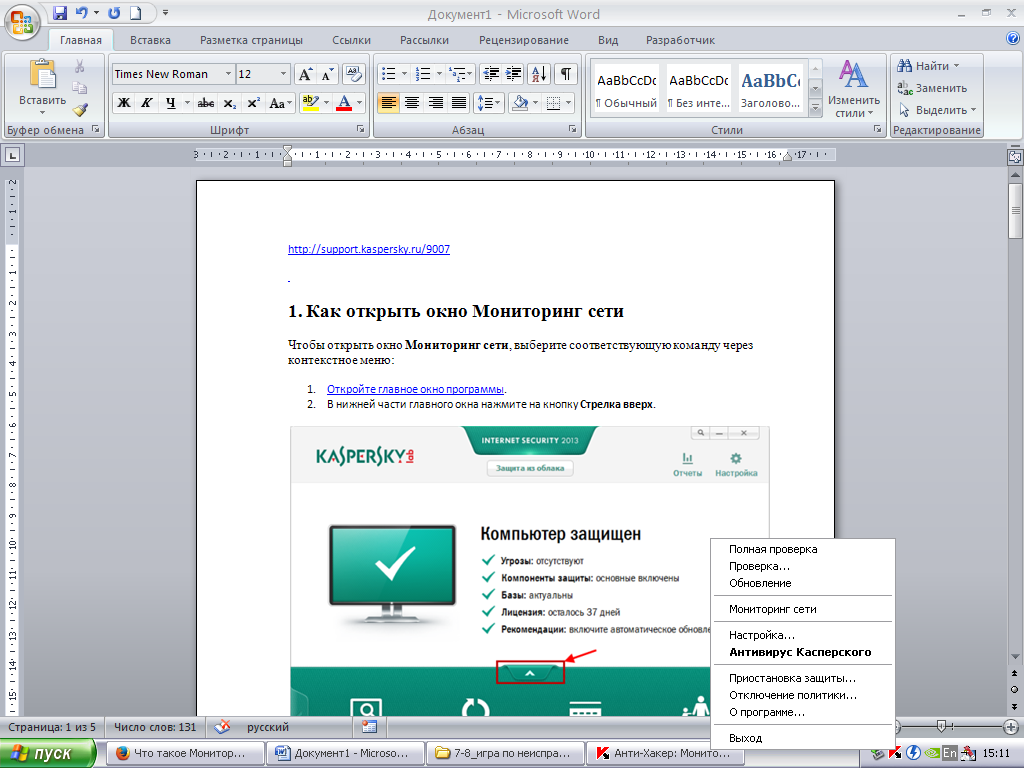1024x768 pixels.
Task: Open Анти-Хакер taskbar window
Action: (665, 753)
